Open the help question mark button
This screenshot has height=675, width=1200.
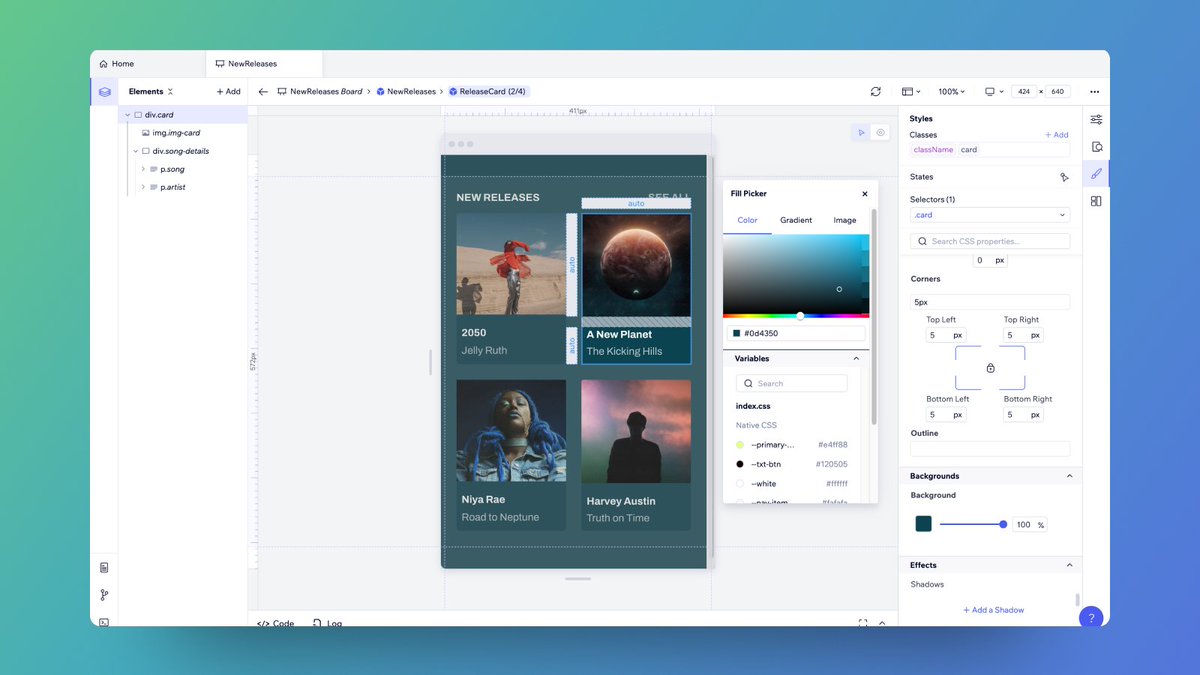tap(1091, 618)
